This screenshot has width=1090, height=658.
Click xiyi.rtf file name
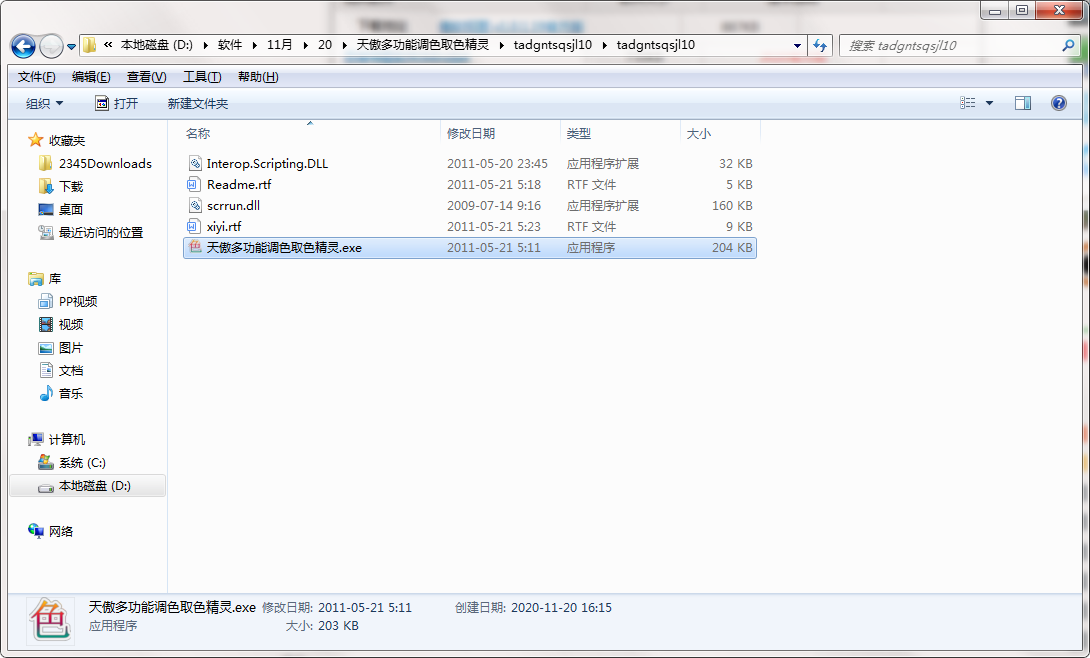pos(224,227)
